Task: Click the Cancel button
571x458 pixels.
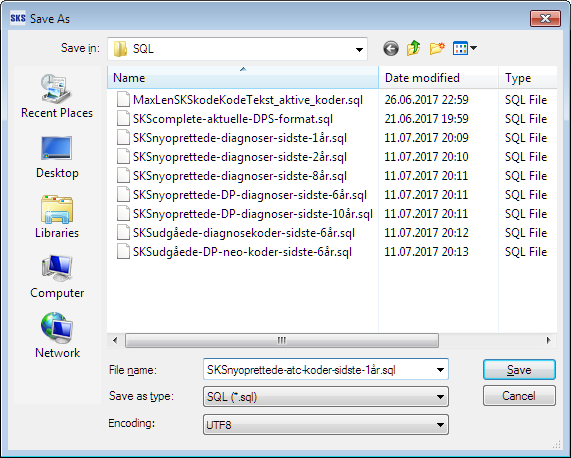Action: (519, 395)
